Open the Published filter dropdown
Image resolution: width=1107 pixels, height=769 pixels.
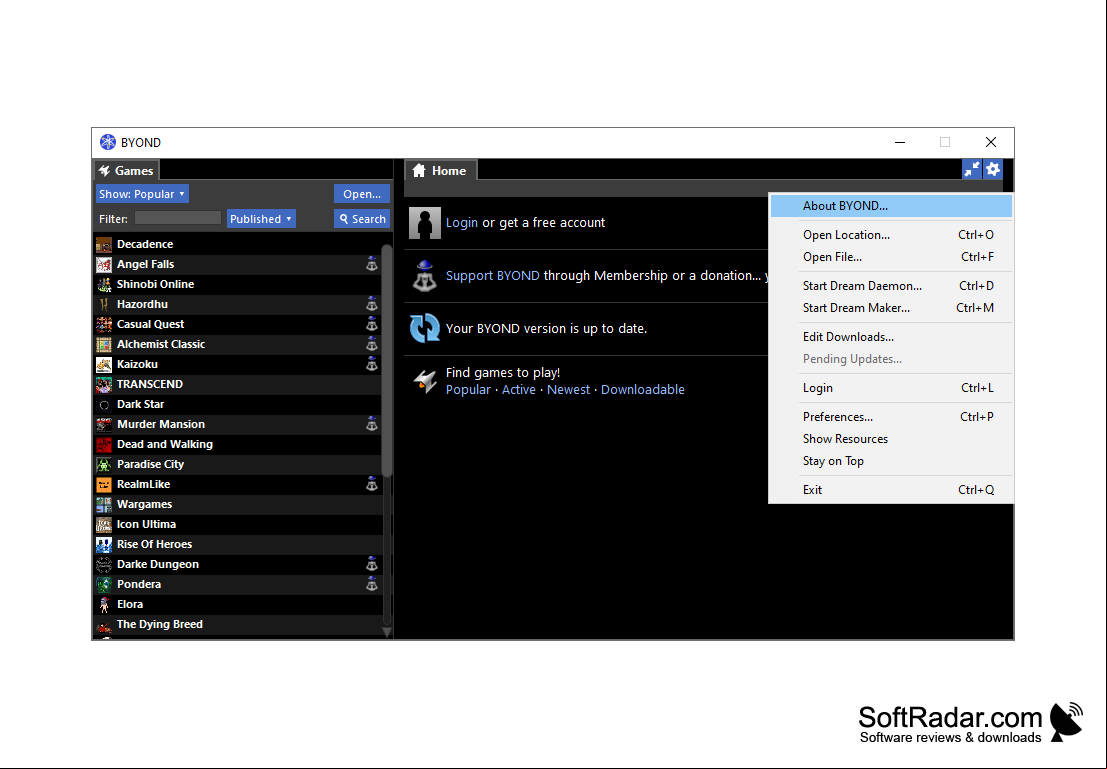click(261, 219)
